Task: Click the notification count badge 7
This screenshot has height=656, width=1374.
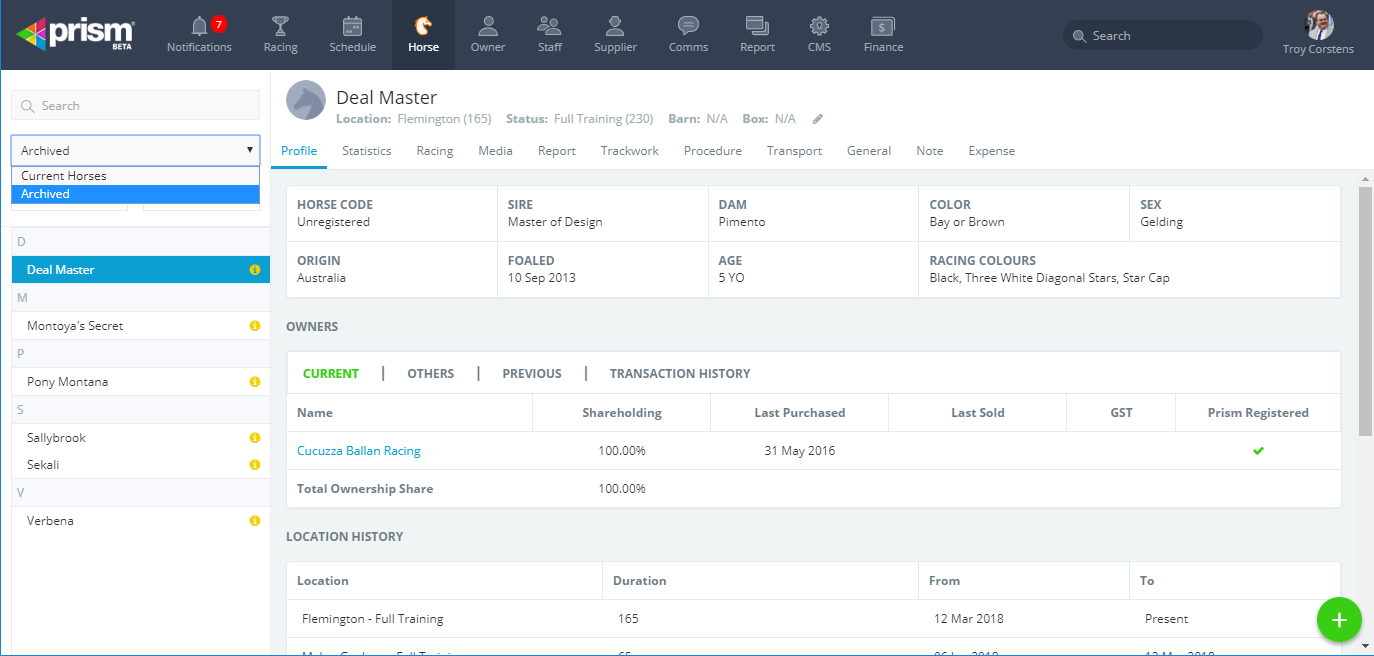Action: (x=219, y=23)
